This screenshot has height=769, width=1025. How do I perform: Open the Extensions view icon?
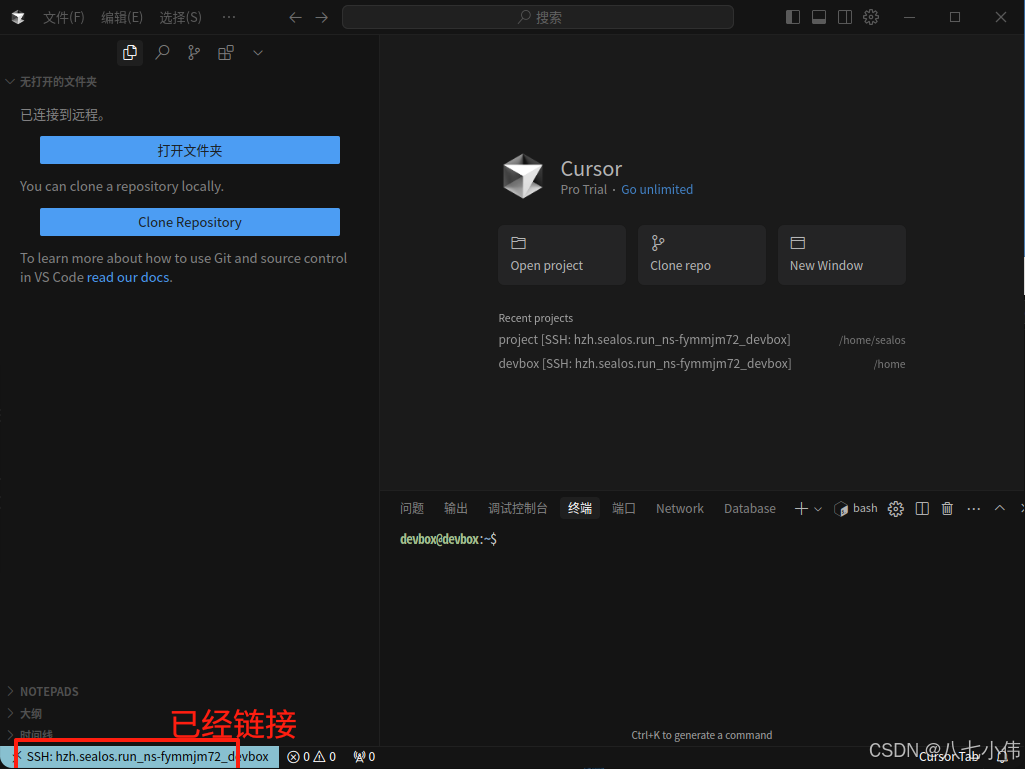coord(226,52)
